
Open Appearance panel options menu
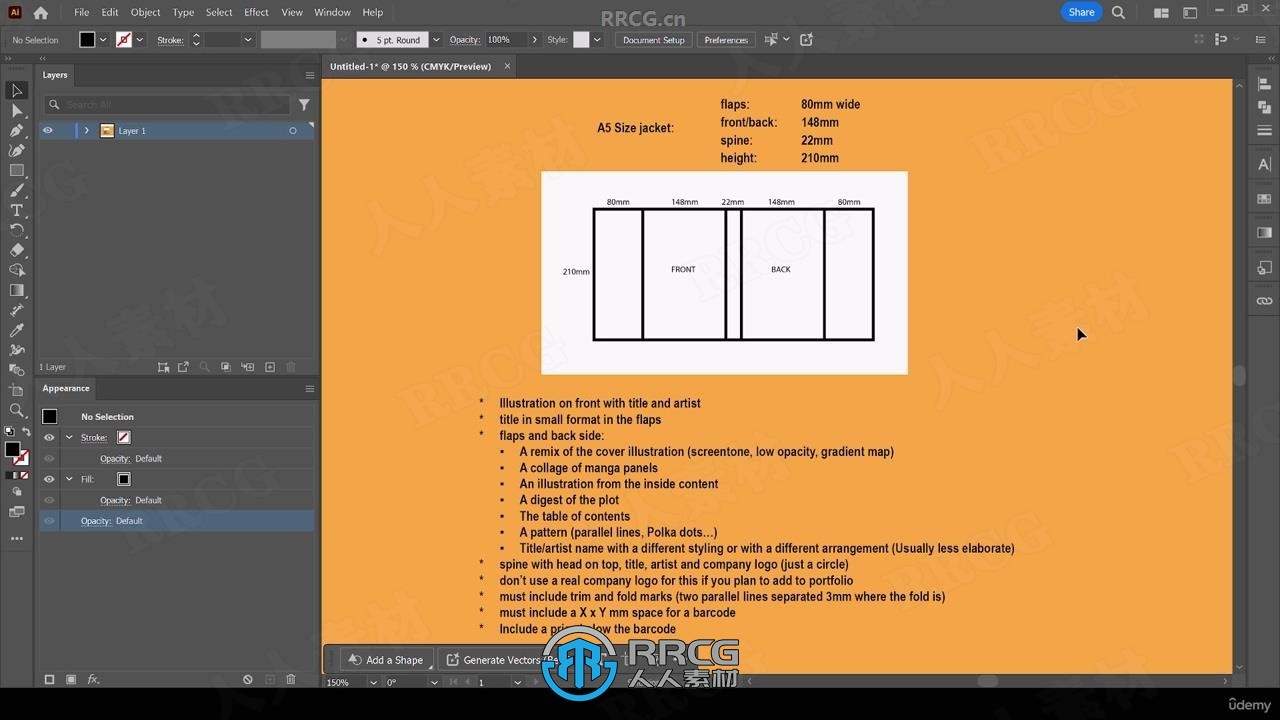309,388
